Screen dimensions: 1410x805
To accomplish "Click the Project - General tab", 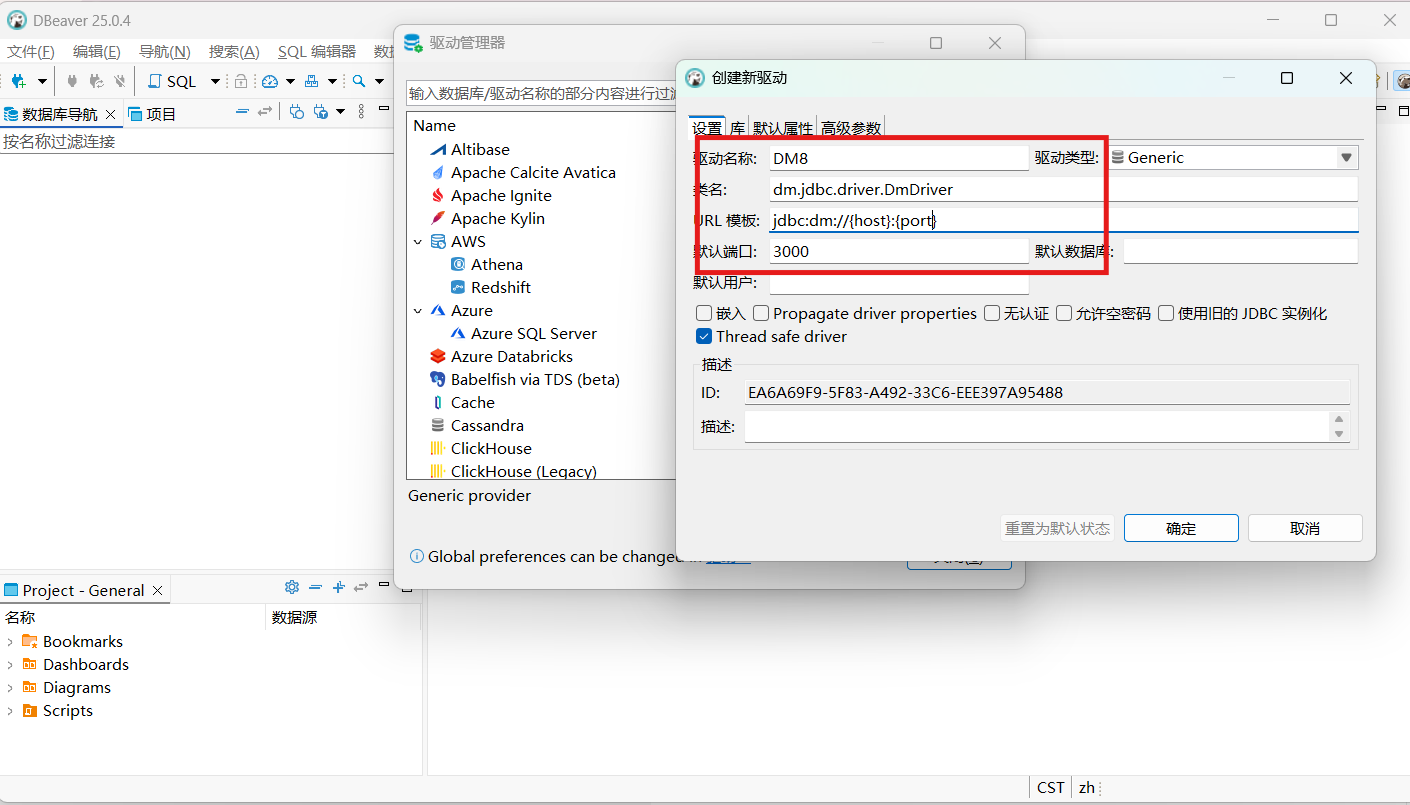I will point(83,590).
